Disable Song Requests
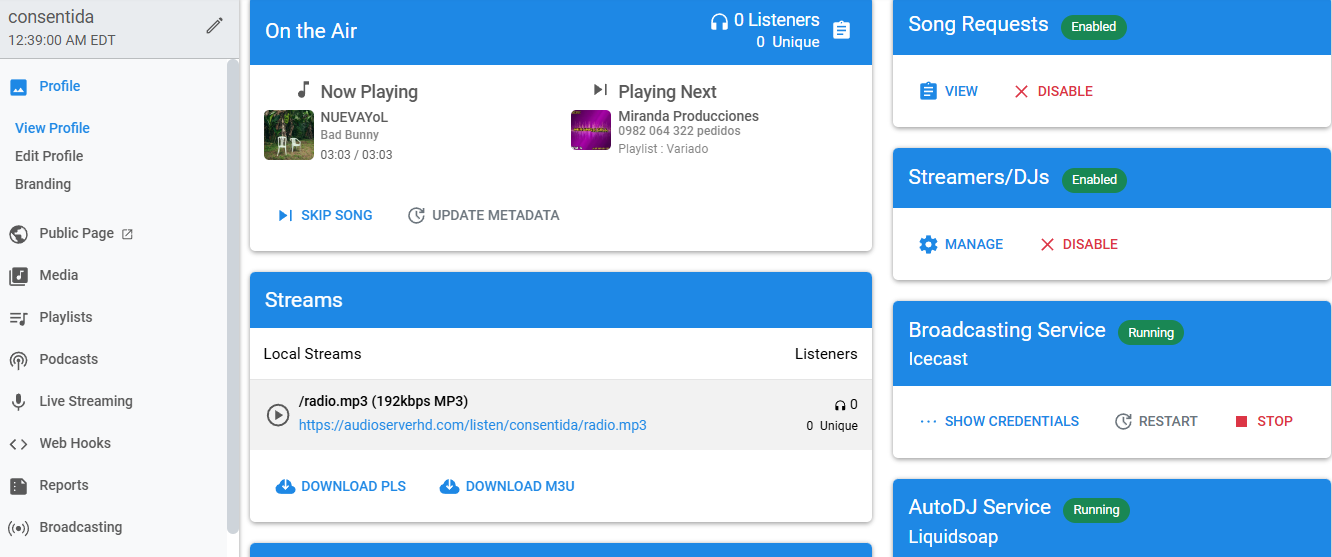The image size is (1332, 557). [1053, 91]
